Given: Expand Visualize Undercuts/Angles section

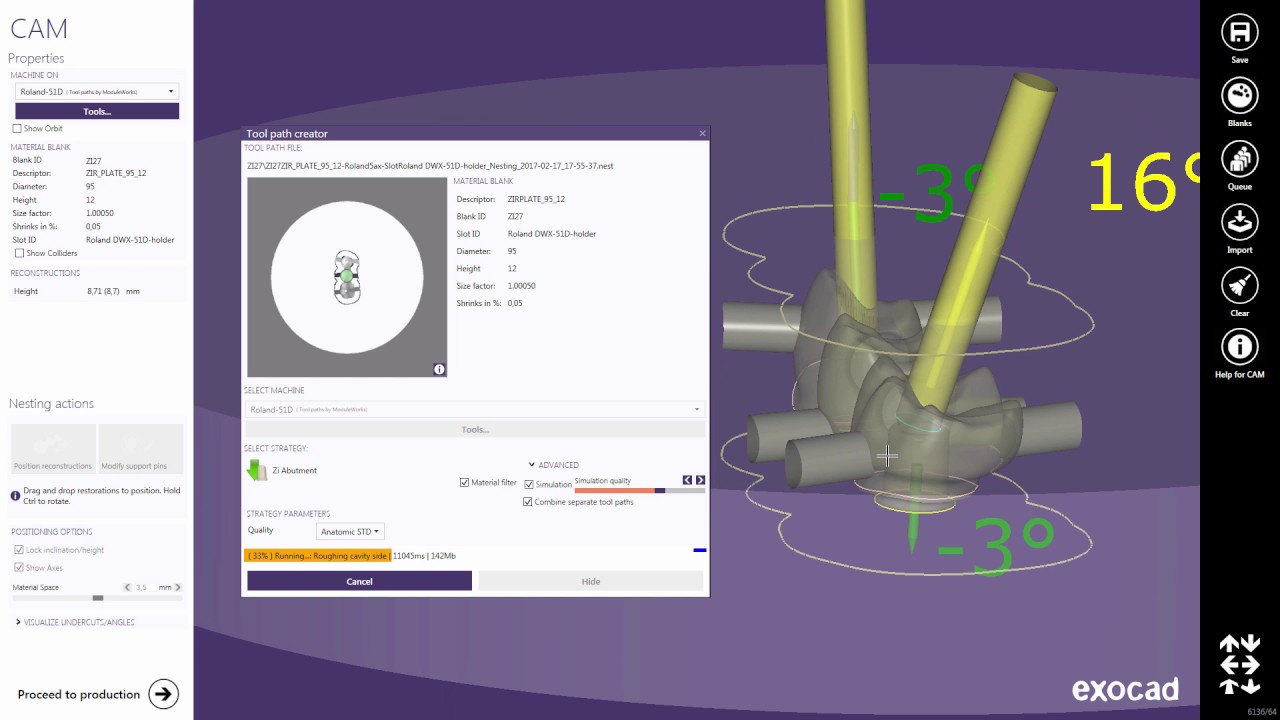Looking at the screenshot, I should click(x=75, y=622).
